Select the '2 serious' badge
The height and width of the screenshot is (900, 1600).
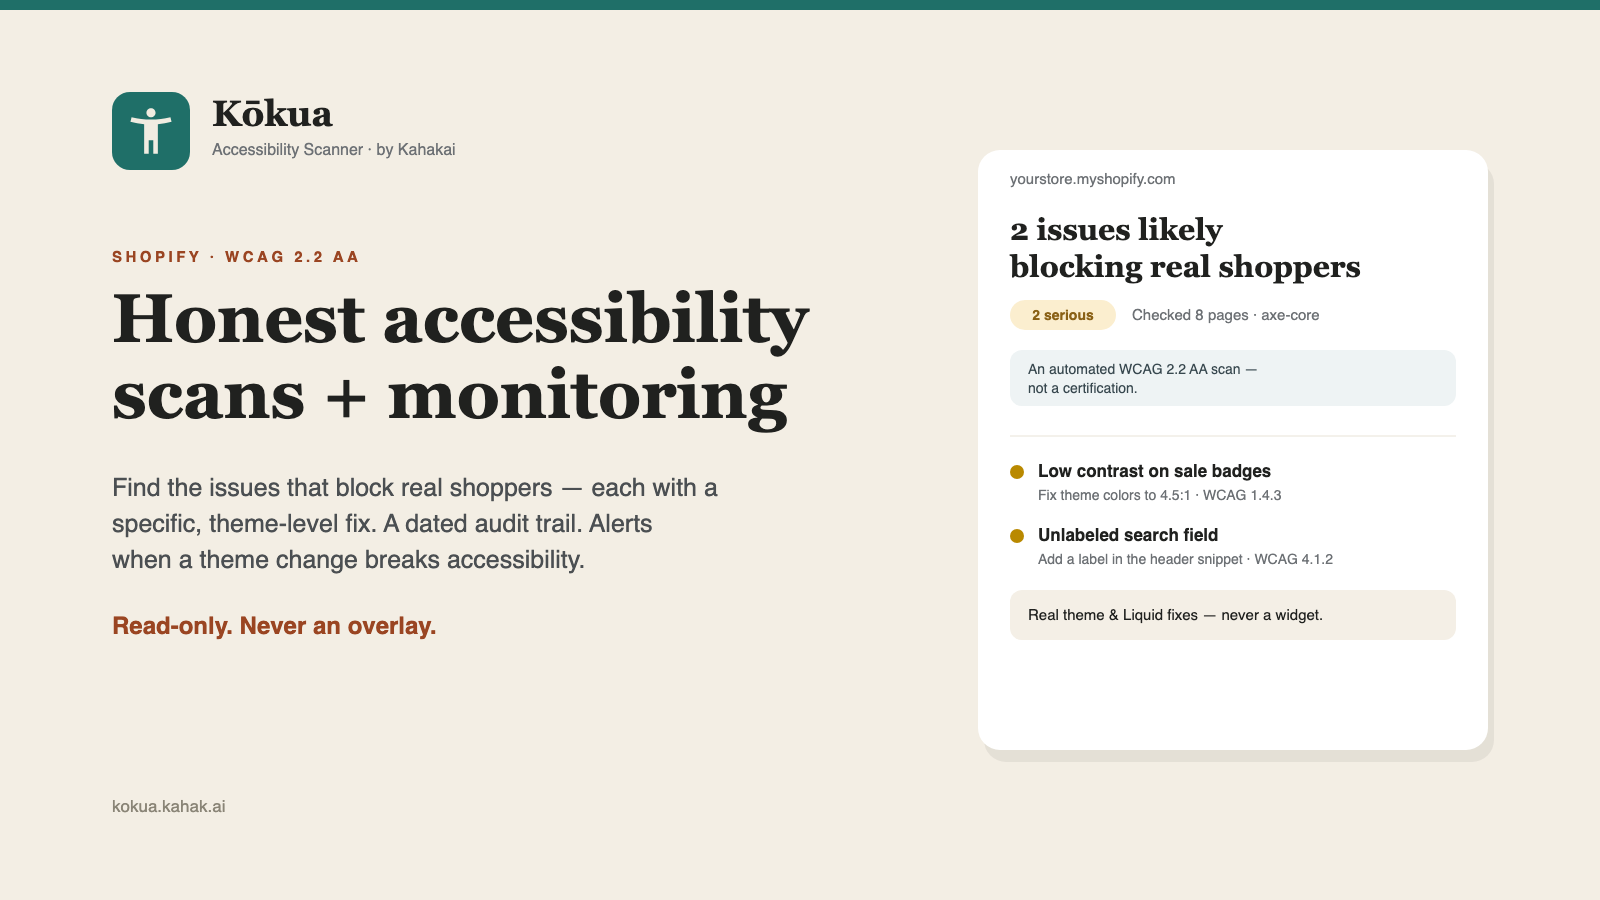(1063, 315)
